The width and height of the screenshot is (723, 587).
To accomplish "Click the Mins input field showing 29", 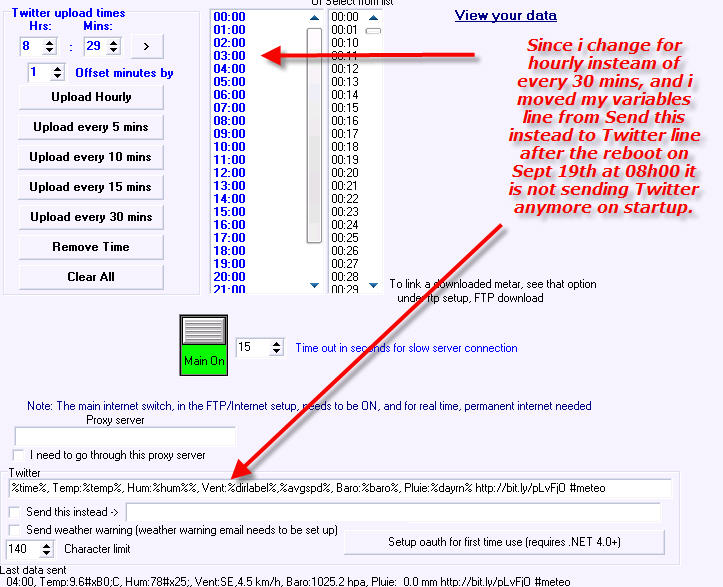I will tap(96, 46).
